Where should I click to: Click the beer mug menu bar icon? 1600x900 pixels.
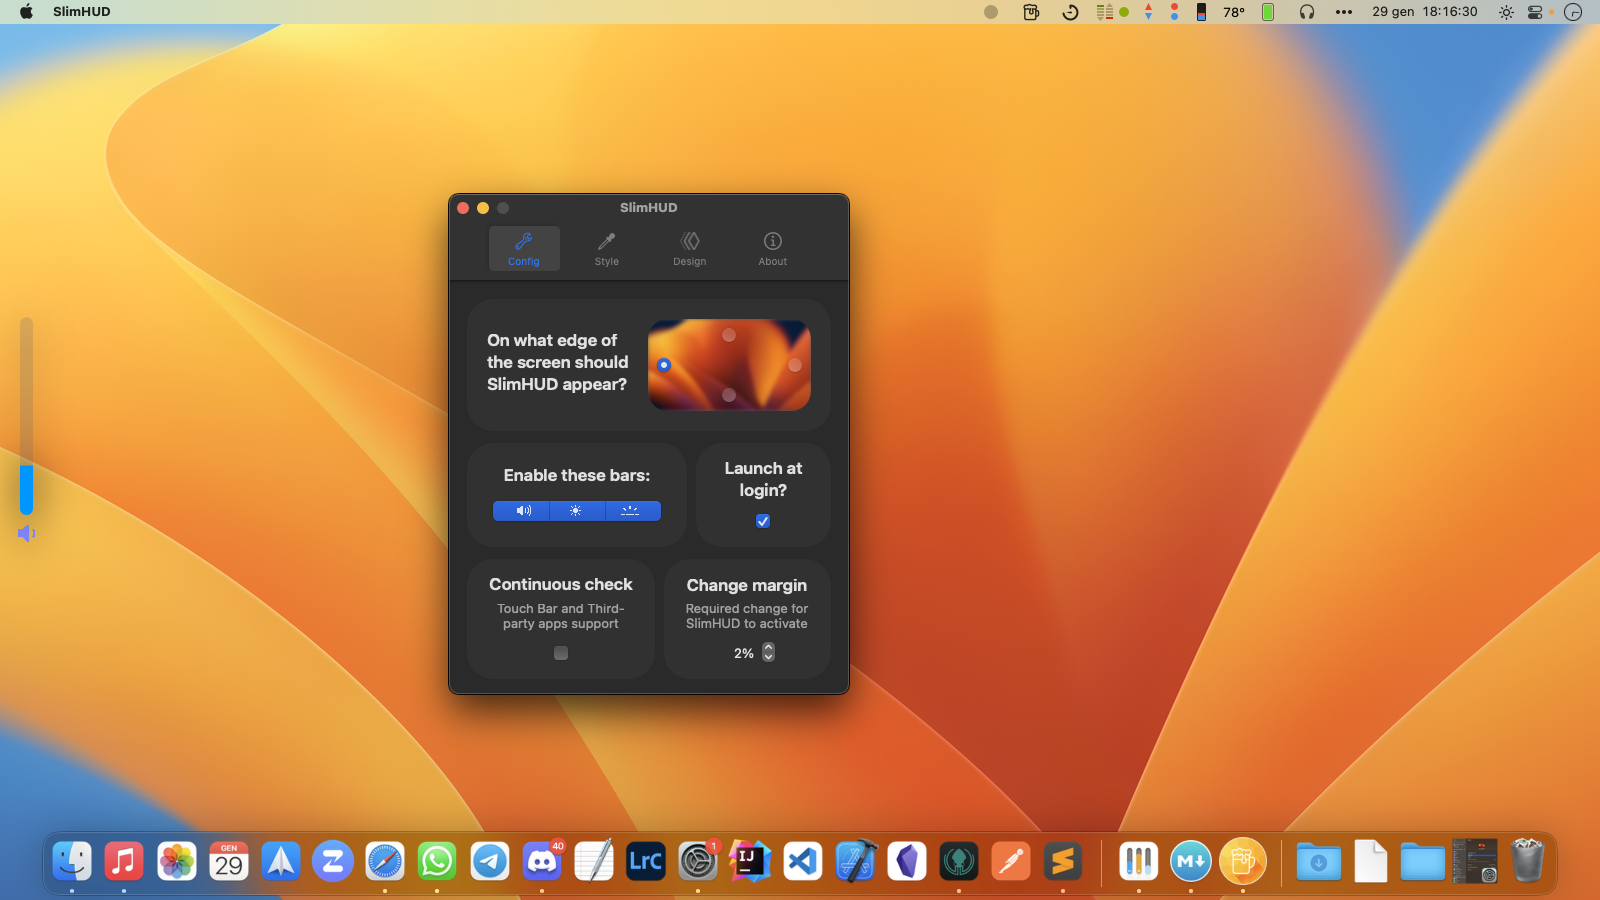pos(1031,12)
